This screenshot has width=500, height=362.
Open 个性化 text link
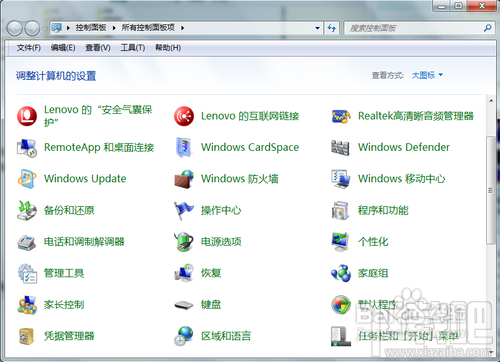373,242
